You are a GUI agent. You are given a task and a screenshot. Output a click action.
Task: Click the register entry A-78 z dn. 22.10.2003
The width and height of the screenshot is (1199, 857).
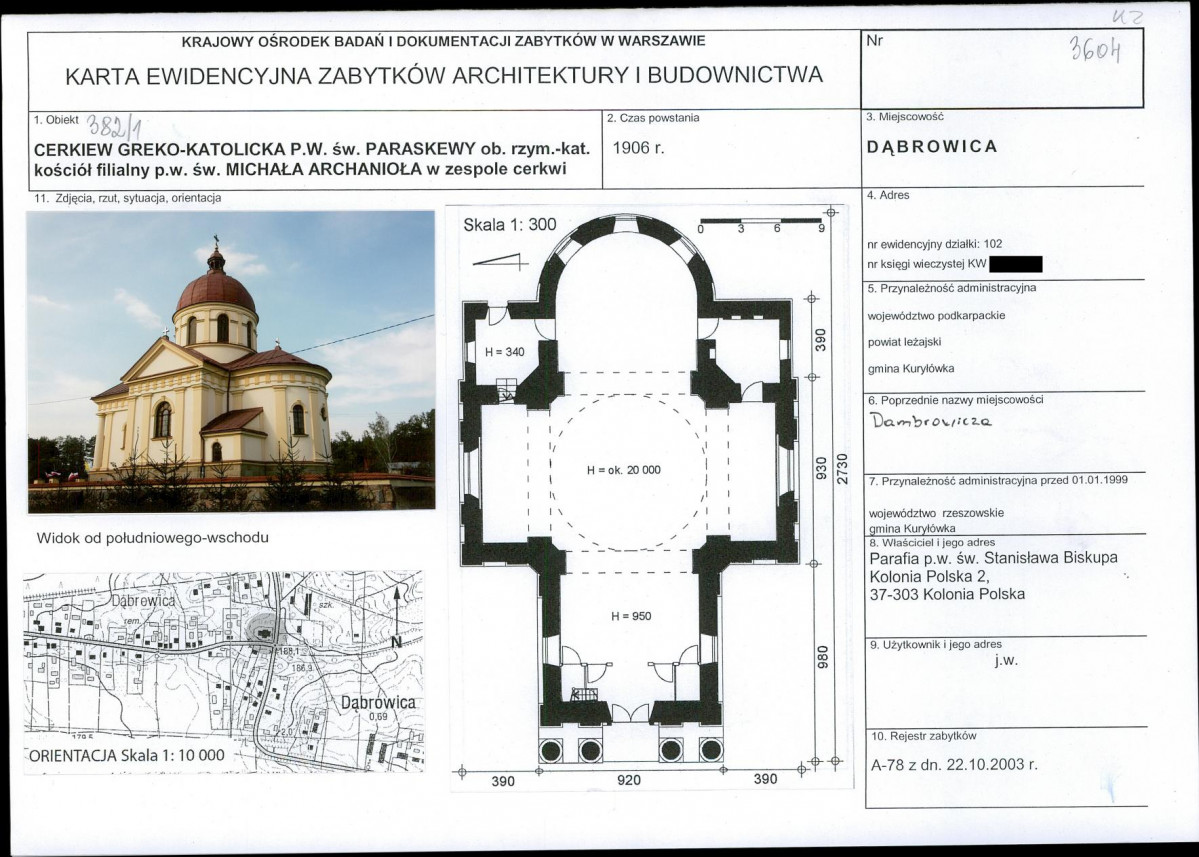click(954, 764)
